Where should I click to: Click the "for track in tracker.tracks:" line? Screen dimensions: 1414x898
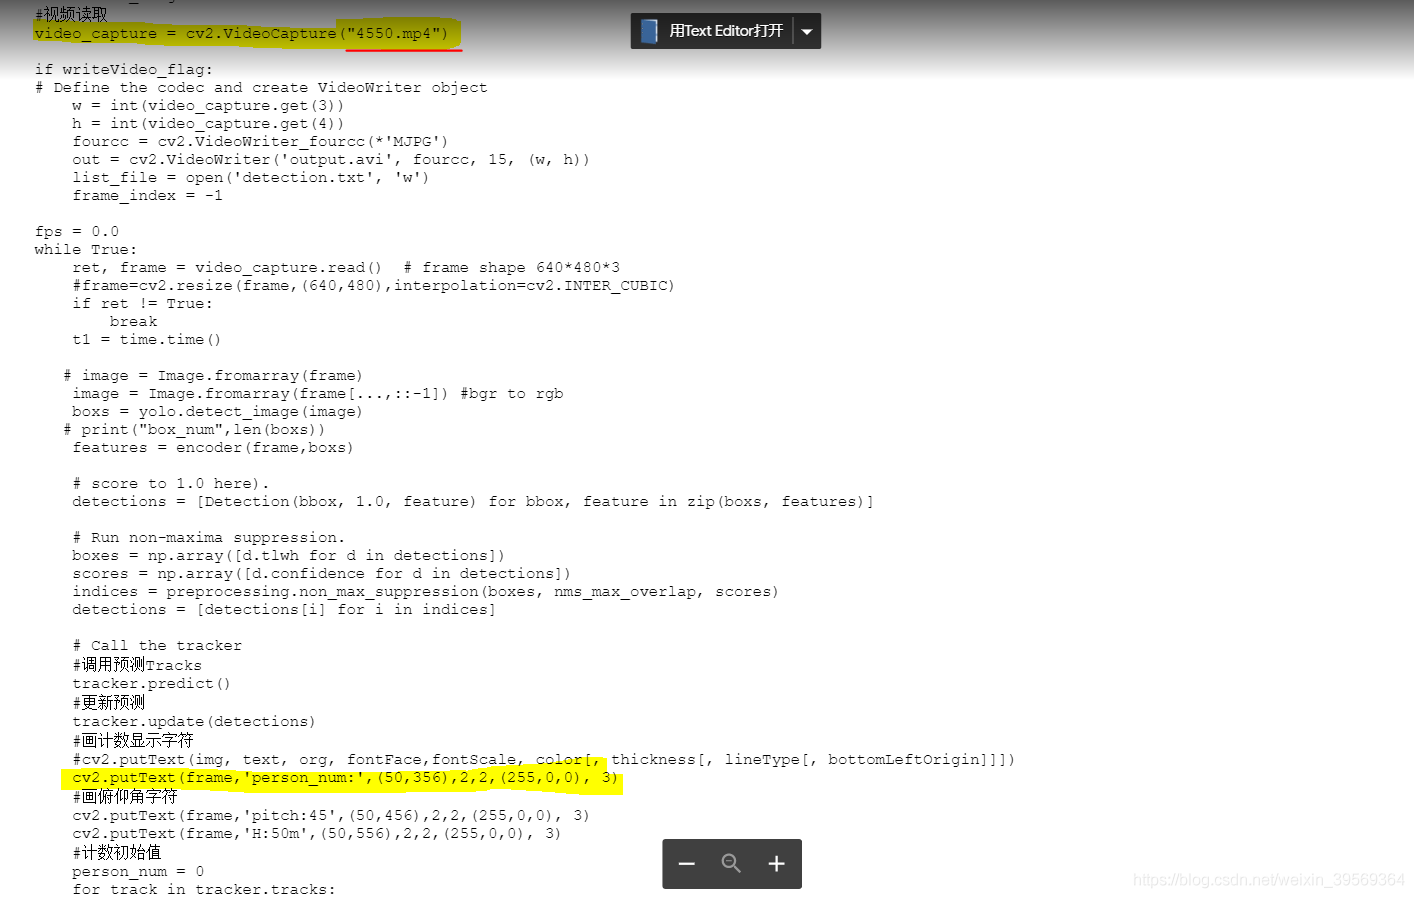coord(203,890)
